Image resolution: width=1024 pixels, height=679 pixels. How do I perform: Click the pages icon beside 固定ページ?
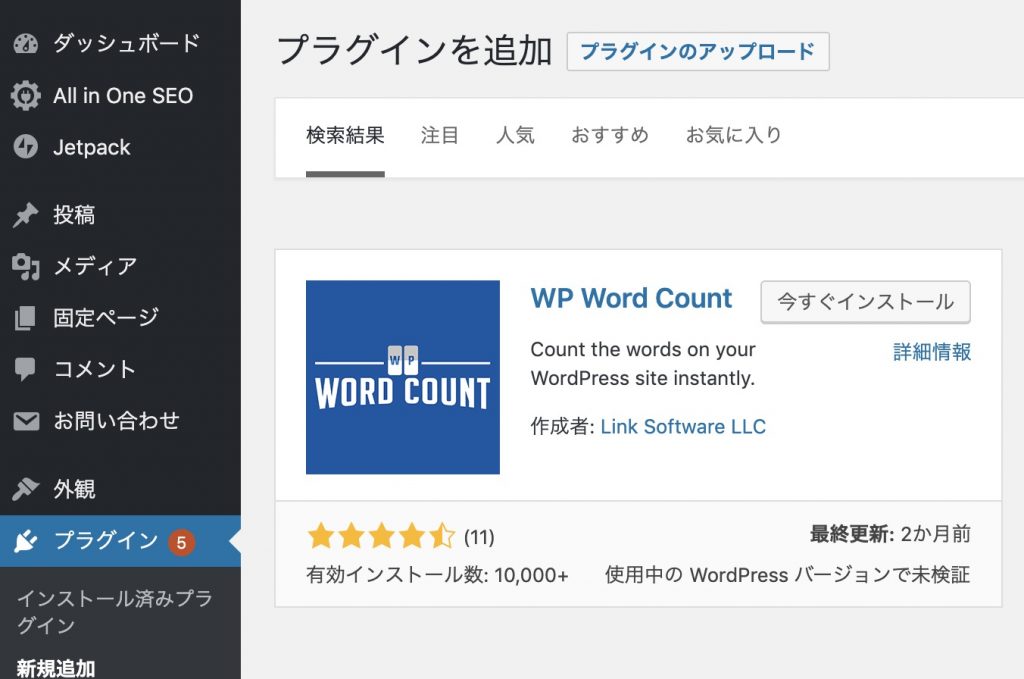(25, 318)
